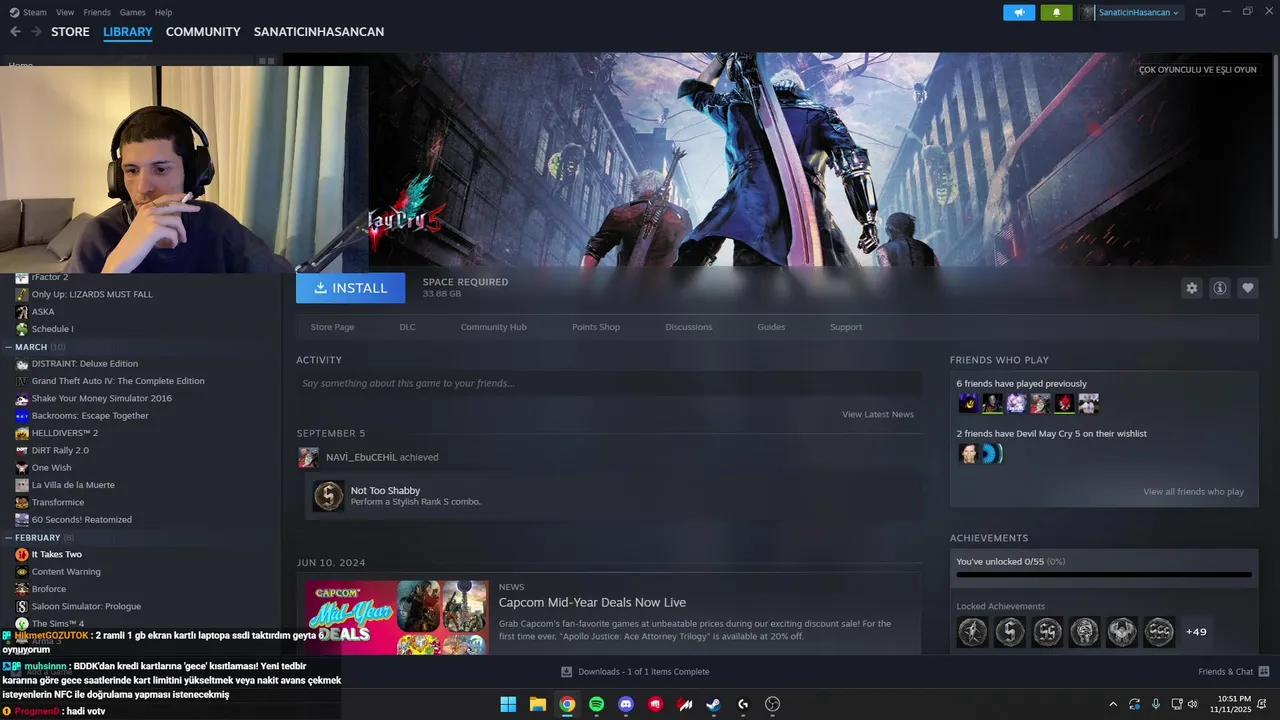The image size is (1280, 720).
Task: Select Grand Theft Auto IV: The Complete Edition
Action: [118, 381]
